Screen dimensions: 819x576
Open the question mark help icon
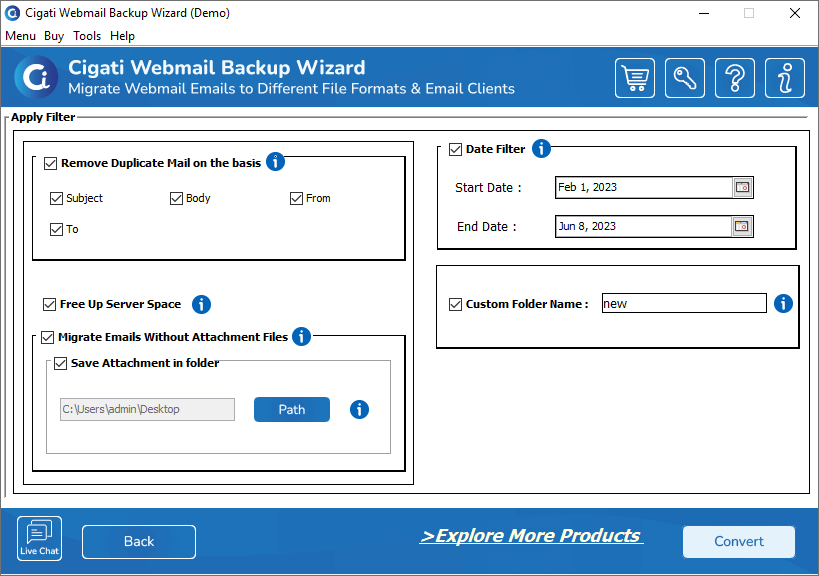tap(734, 78)
